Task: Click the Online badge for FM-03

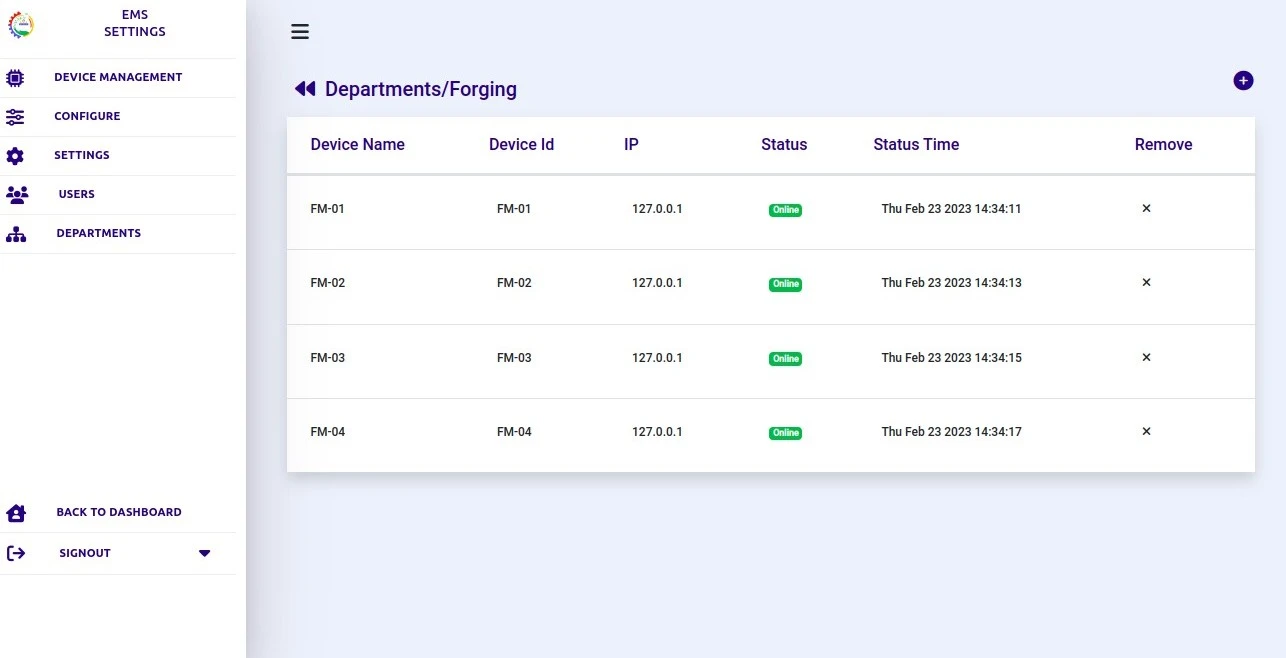Action: (x=785, y=359)
